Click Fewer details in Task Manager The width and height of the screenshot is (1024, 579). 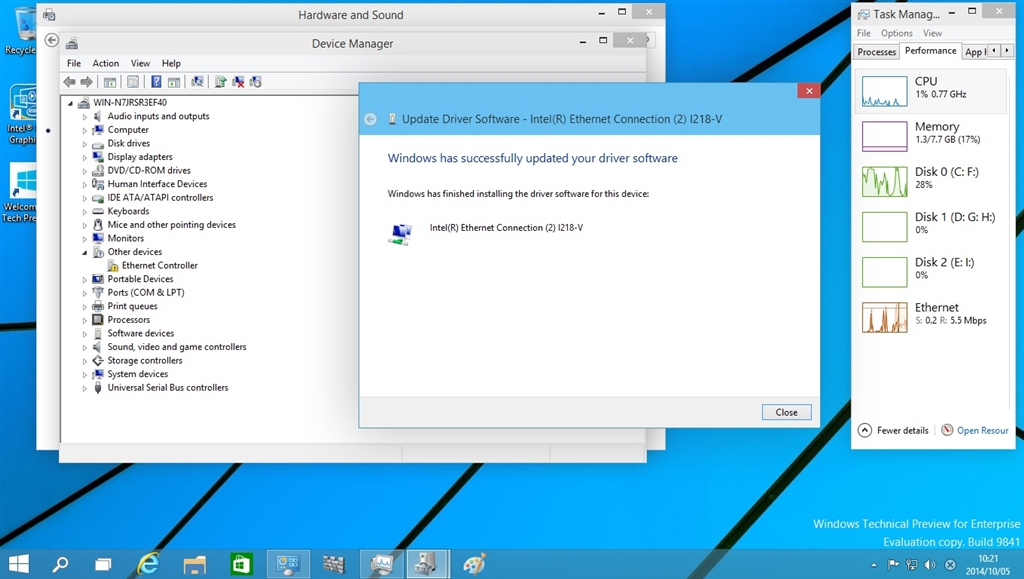pyautogui.click(x=893, y=430)
